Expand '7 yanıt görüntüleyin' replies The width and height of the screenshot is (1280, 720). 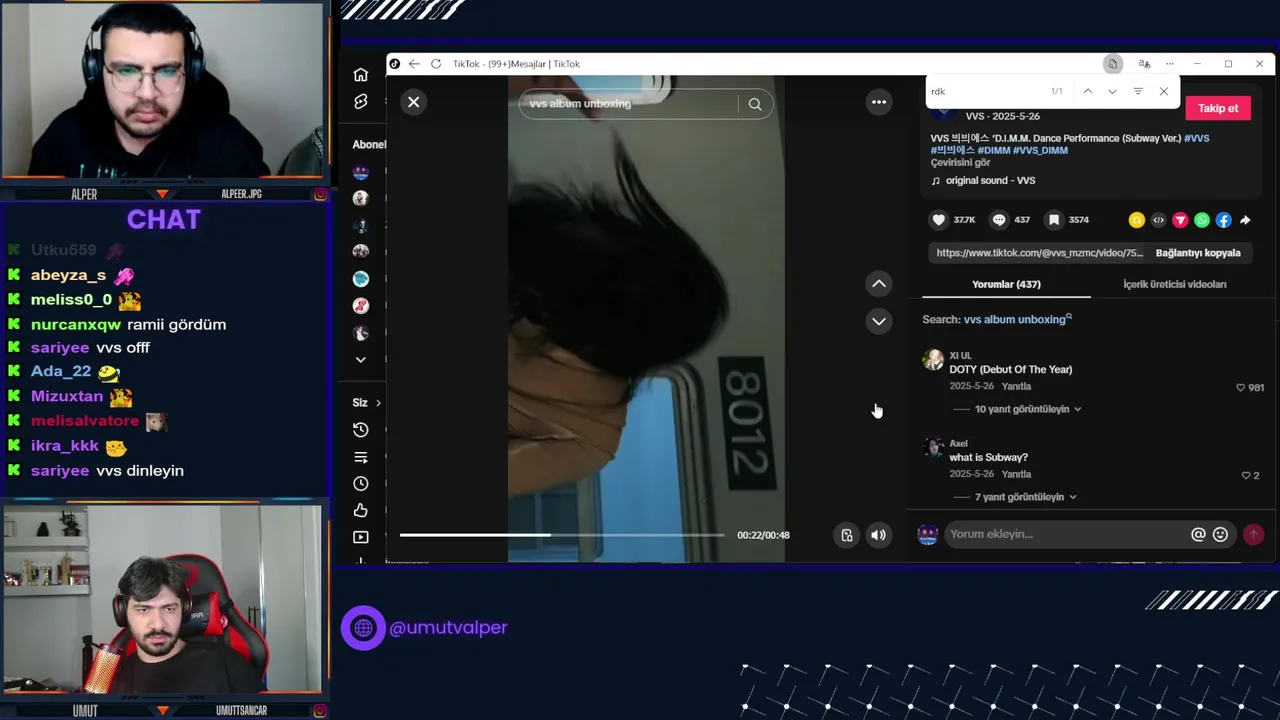click(1026, 497)
